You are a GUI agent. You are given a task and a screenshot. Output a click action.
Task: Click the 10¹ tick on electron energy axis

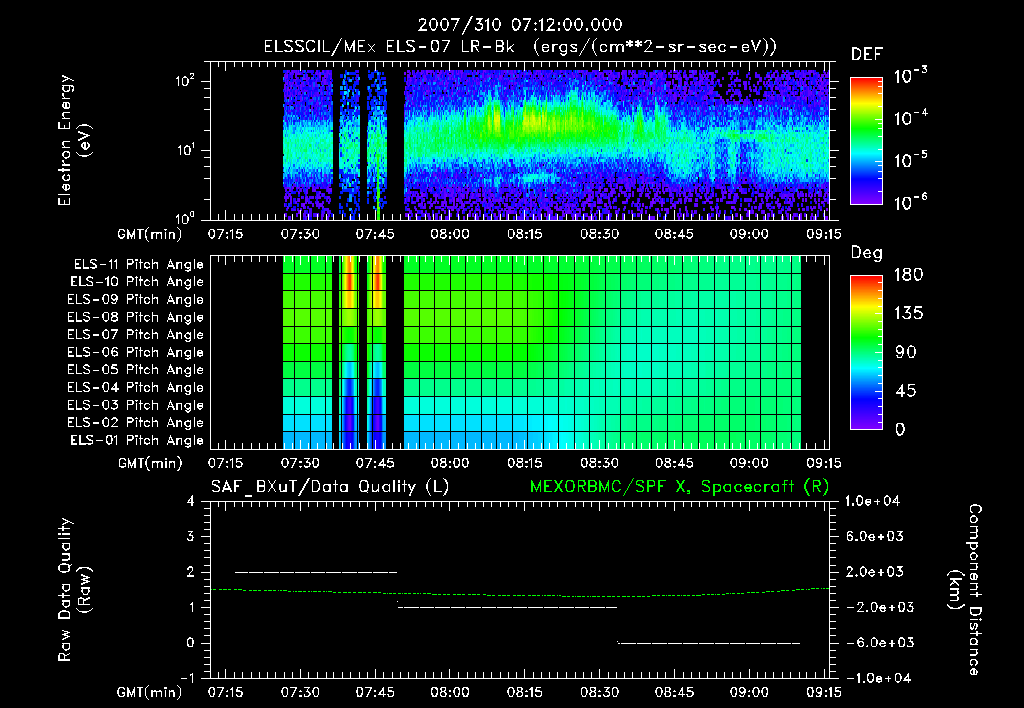tap(185, 150)
